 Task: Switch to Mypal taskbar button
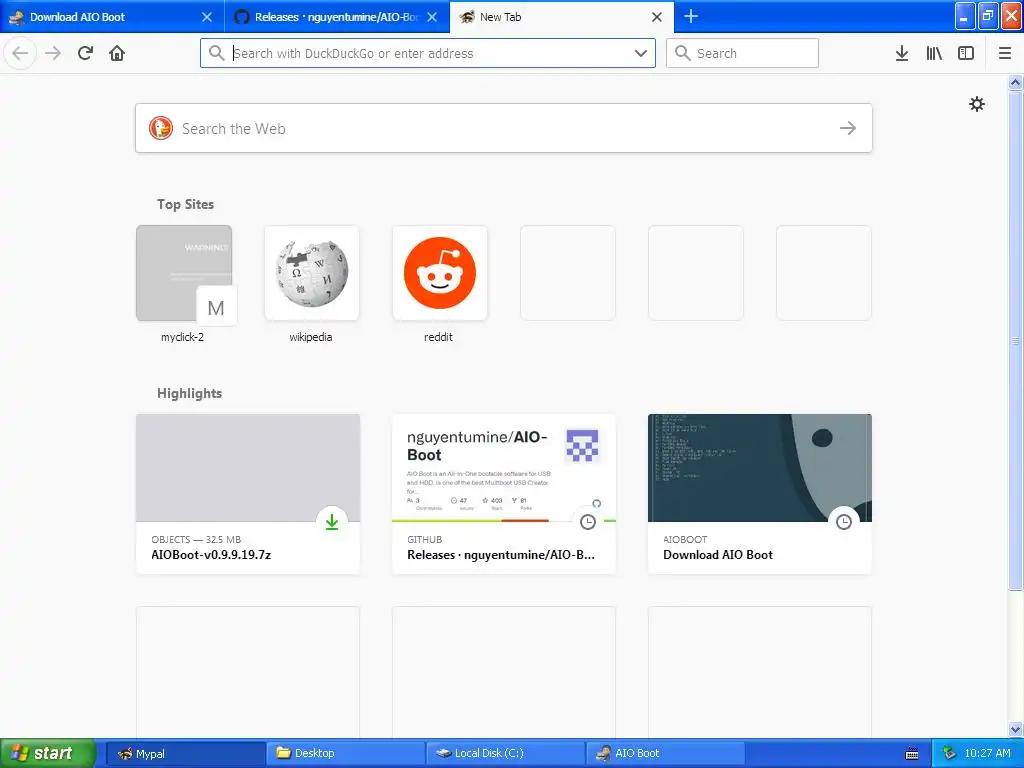pos(185,753)
